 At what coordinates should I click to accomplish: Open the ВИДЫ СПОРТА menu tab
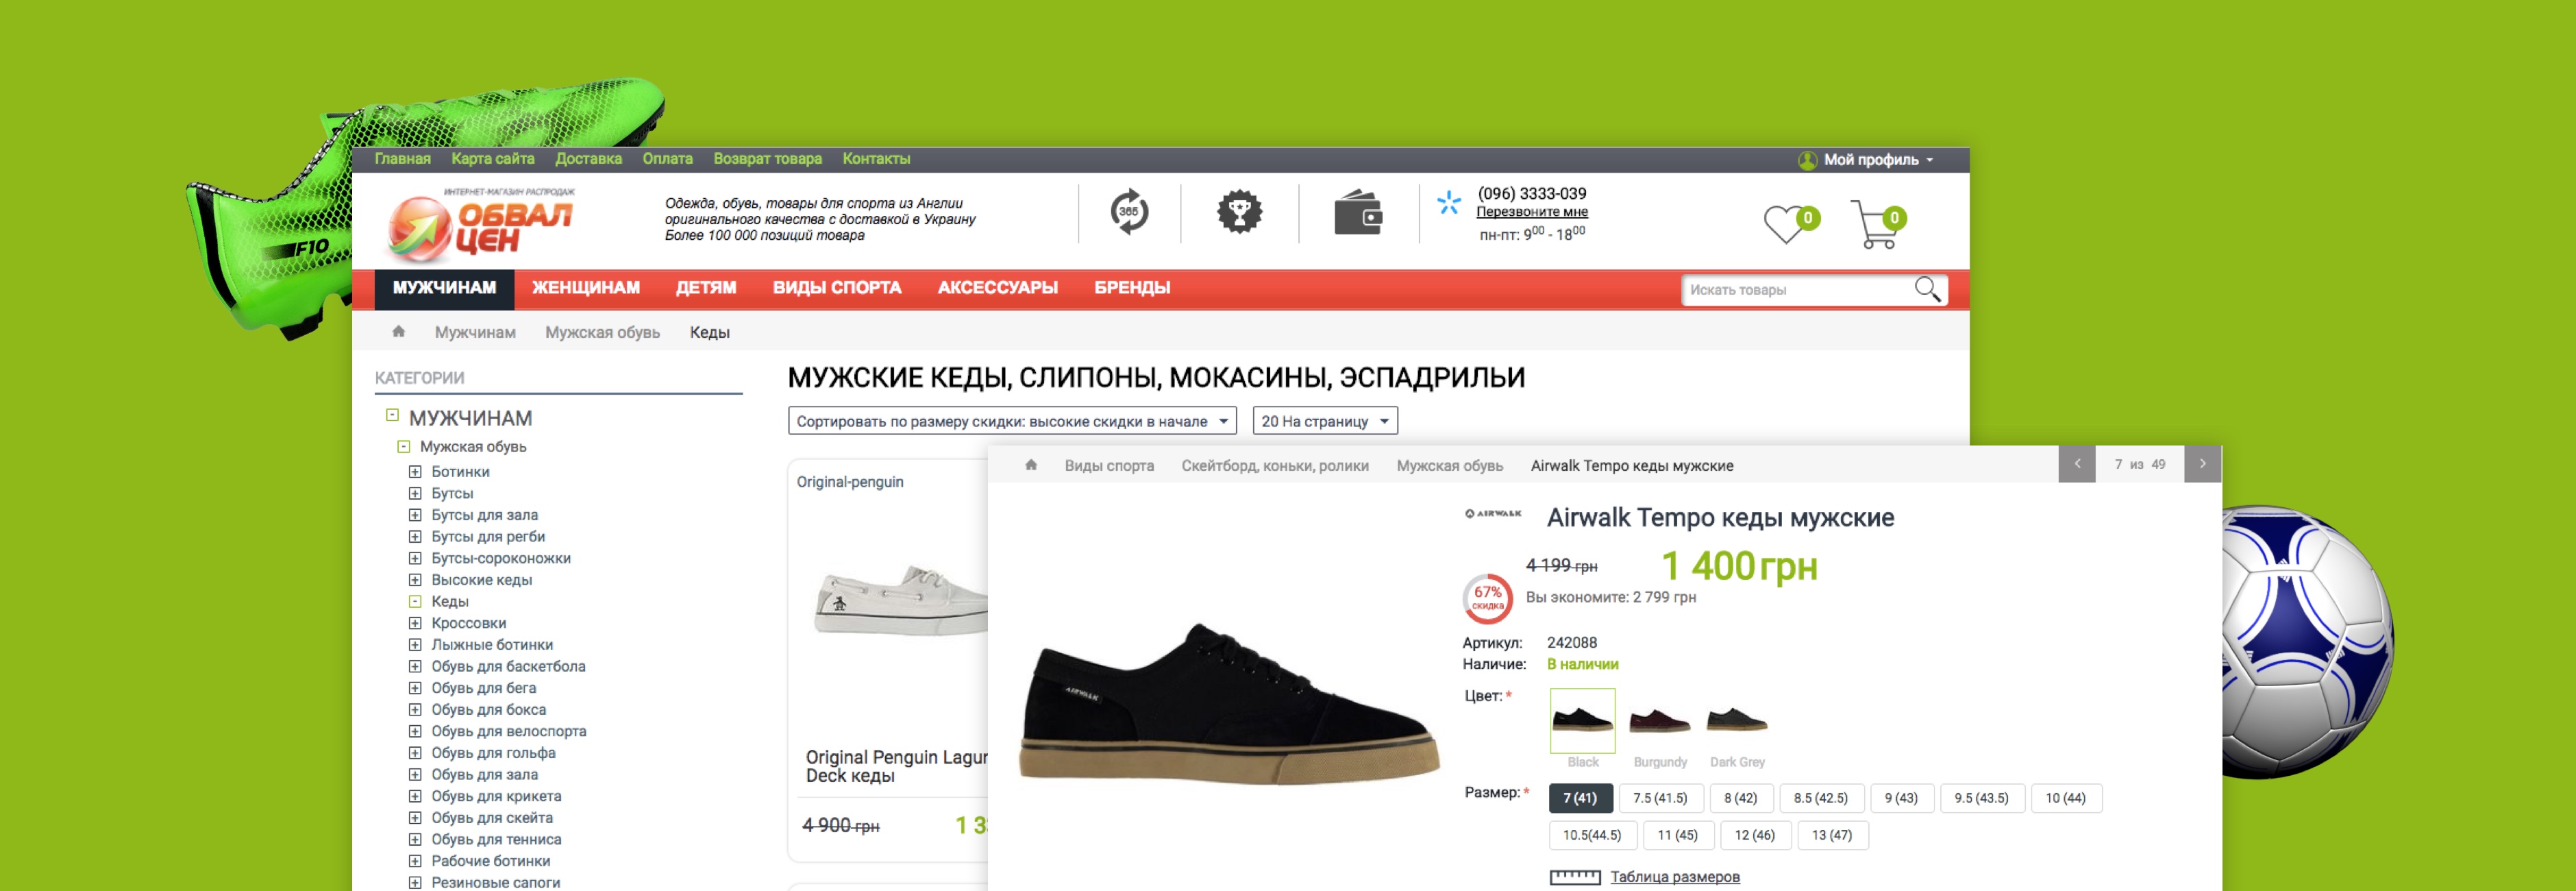tap(837, 288)
